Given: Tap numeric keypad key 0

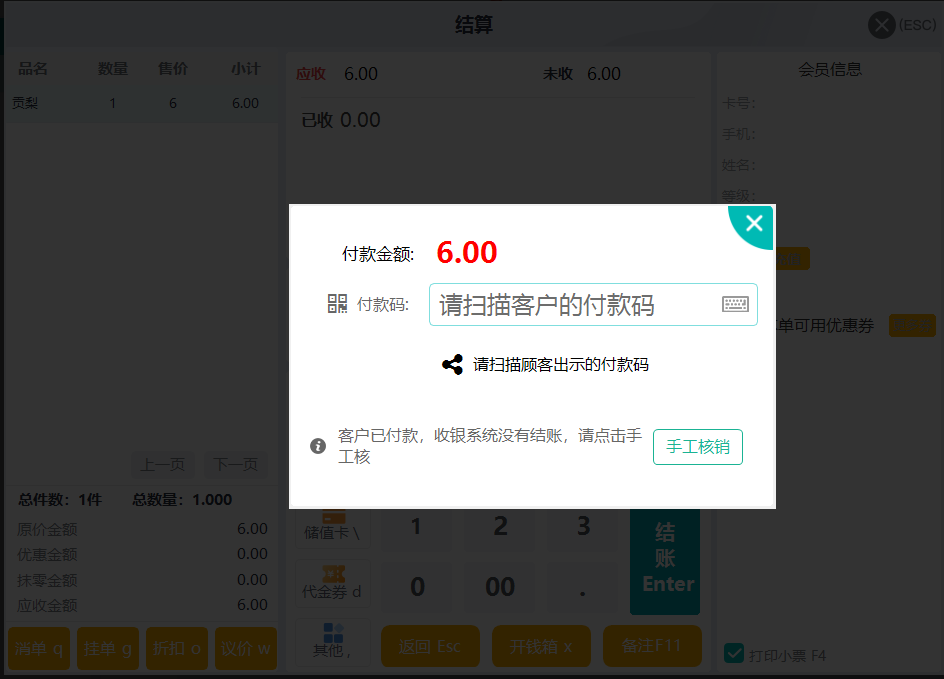Looking at the screenshot, I should coord(417,586).
